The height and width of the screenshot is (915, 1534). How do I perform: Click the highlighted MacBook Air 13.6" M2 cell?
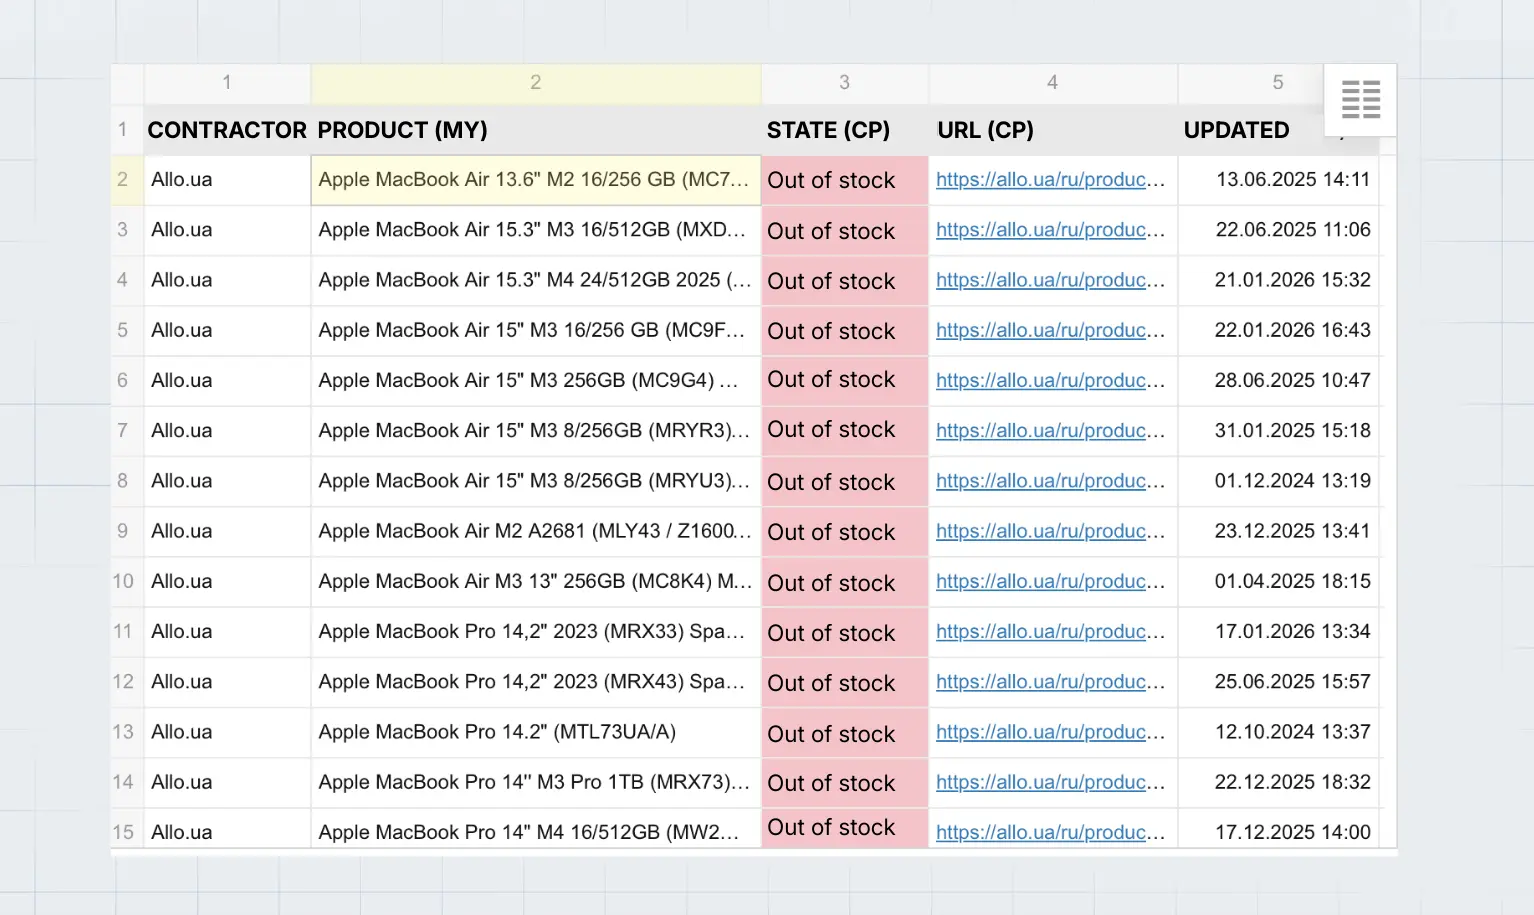(535, 180)
